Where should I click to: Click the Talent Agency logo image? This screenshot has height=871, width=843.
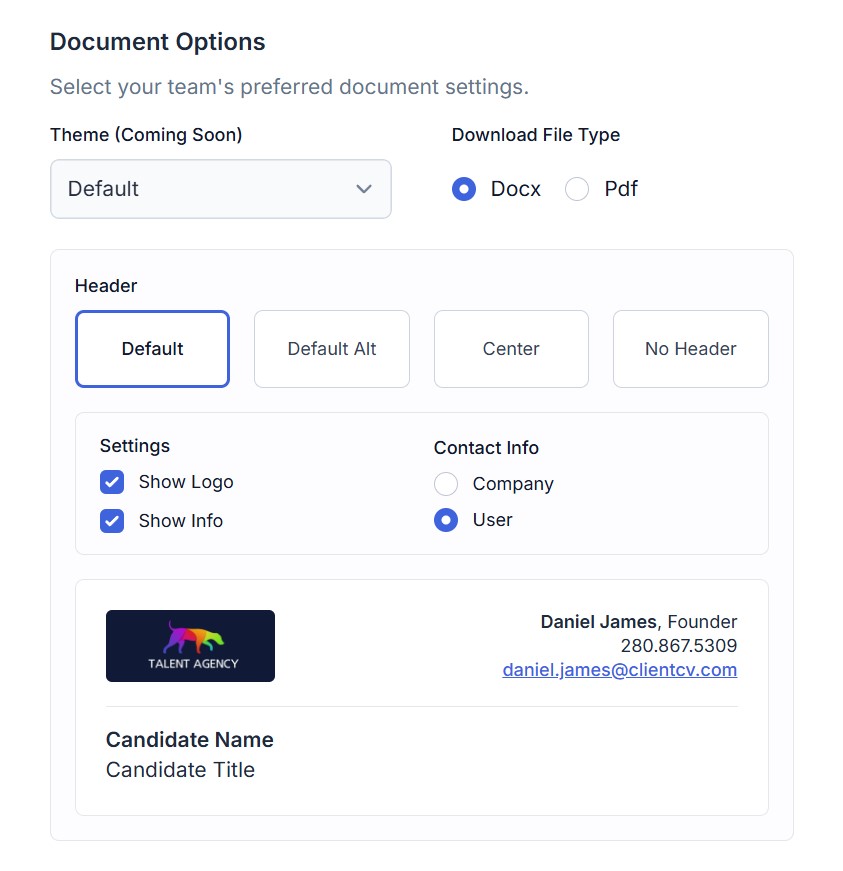[x=190, y=646]
